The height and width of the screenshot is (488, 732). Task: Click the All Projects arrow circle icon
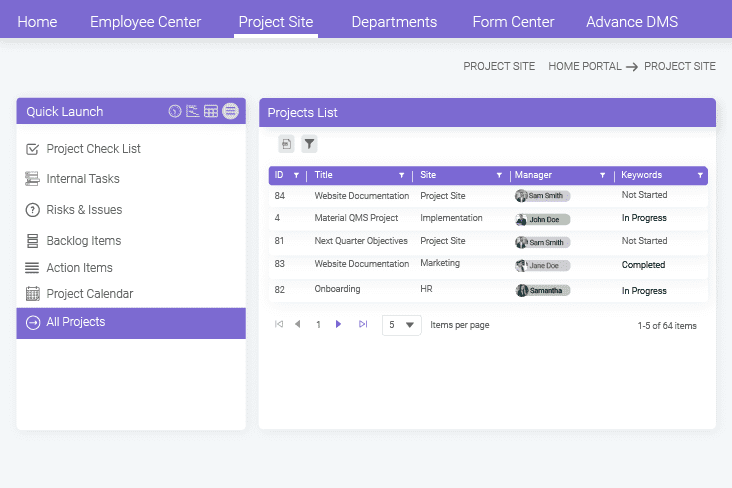33,323
